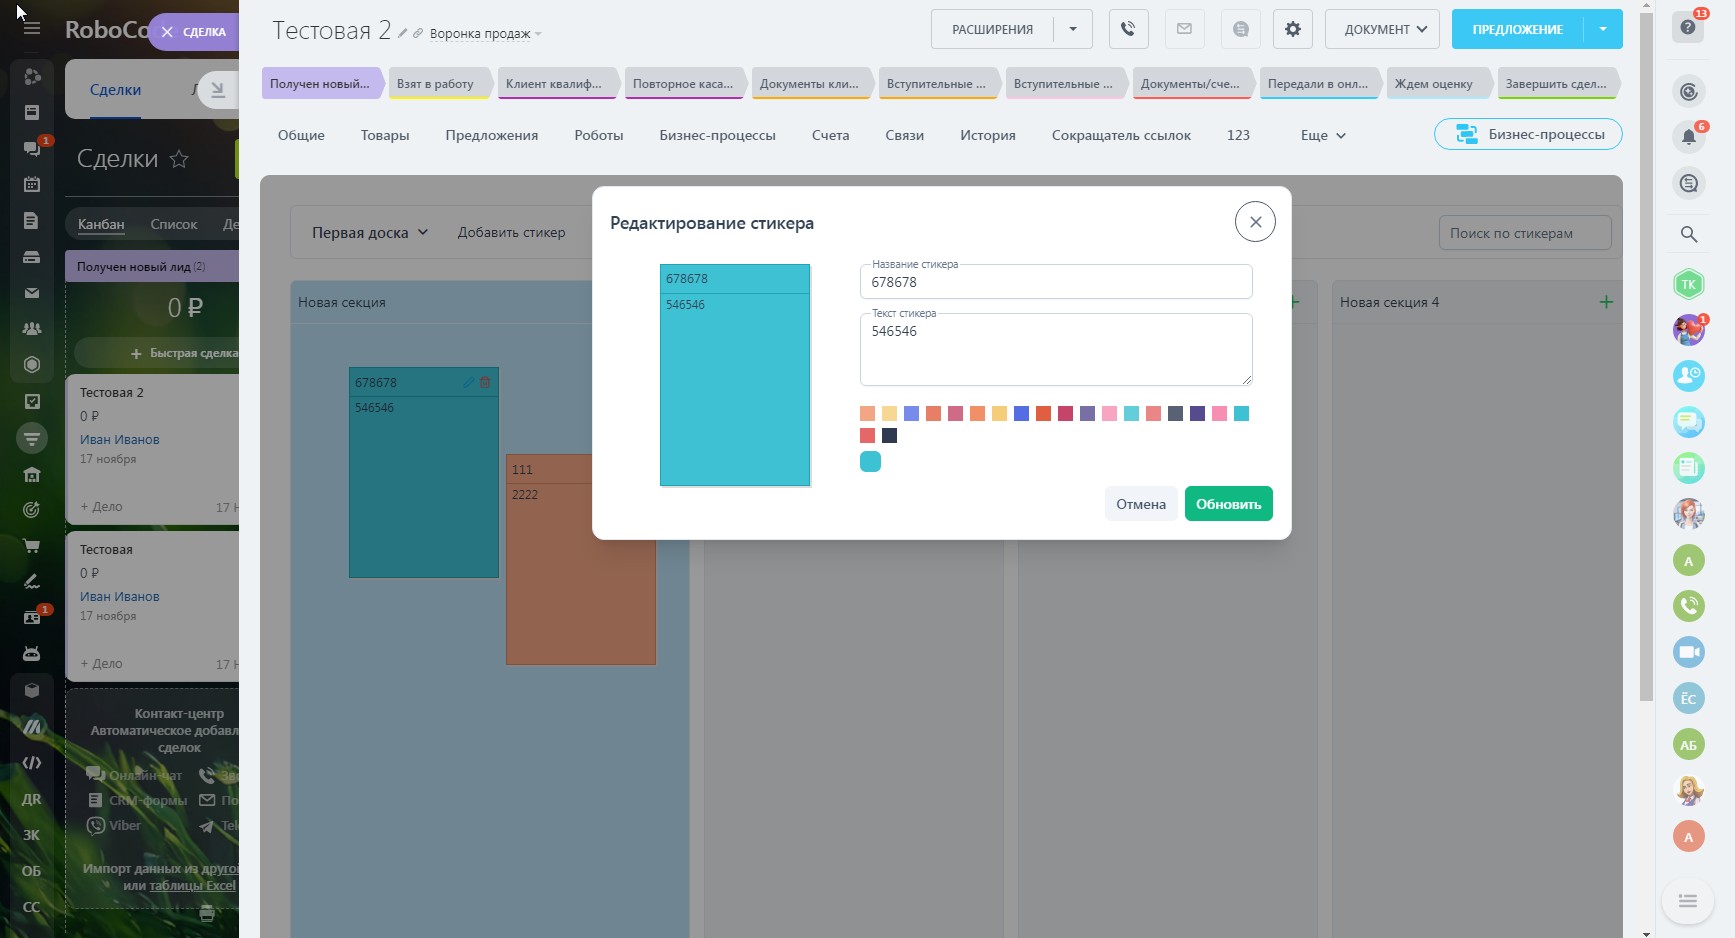Open the calendar icon in left sidebar
The width and height of the screenshot is (1735, 938).
pyautogui.click(x=32, y=184)
